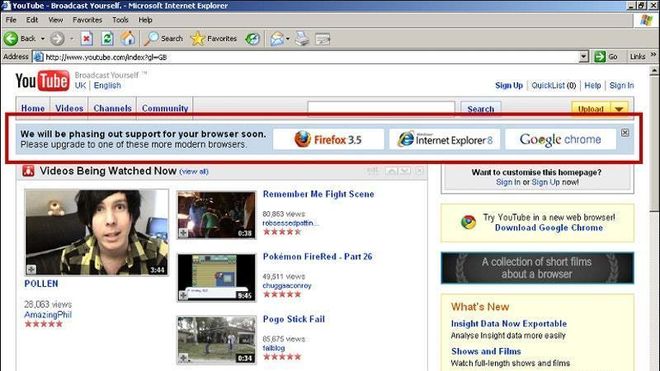
Task: Click the vertical scrollbar up arrow
Action: [655, 71]
